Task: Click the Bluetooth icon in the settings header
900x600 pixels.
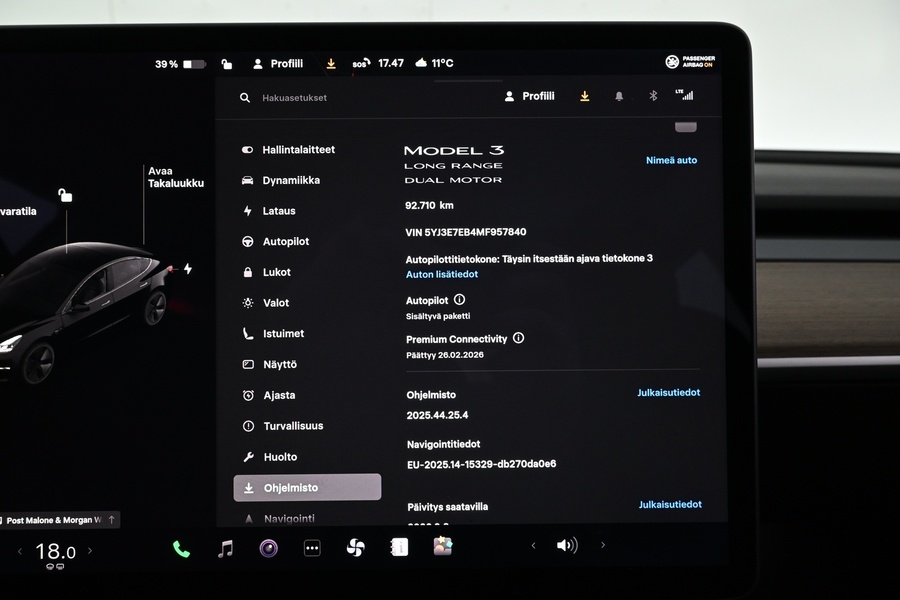Action: coord(652,96)
